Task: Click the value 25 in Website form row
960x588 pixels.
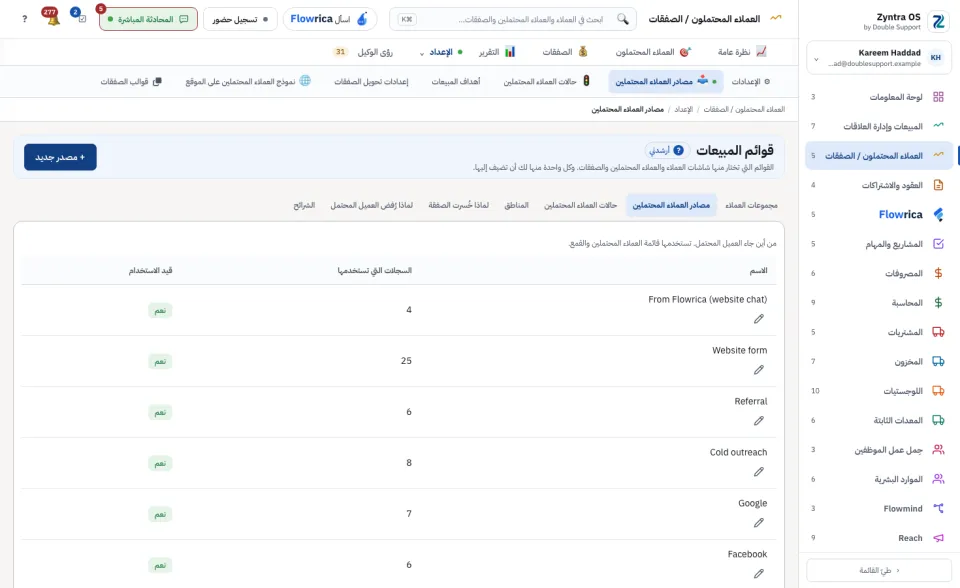Action: (406, 361)
